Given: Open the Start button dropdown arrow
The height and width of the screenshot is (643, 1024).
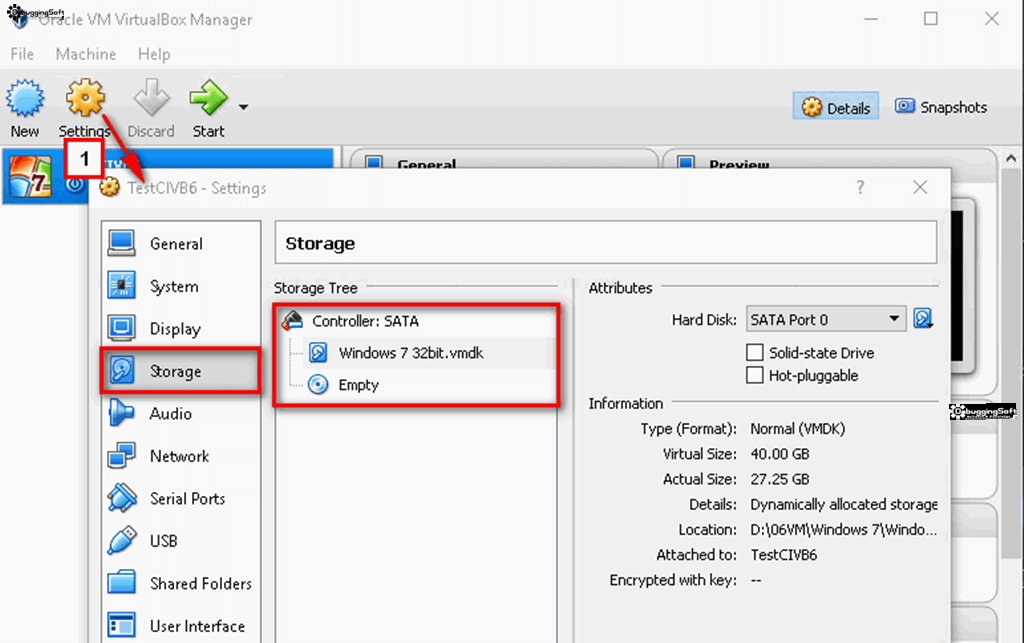Looking at the screenshot, I should click(x=243, y=107).
